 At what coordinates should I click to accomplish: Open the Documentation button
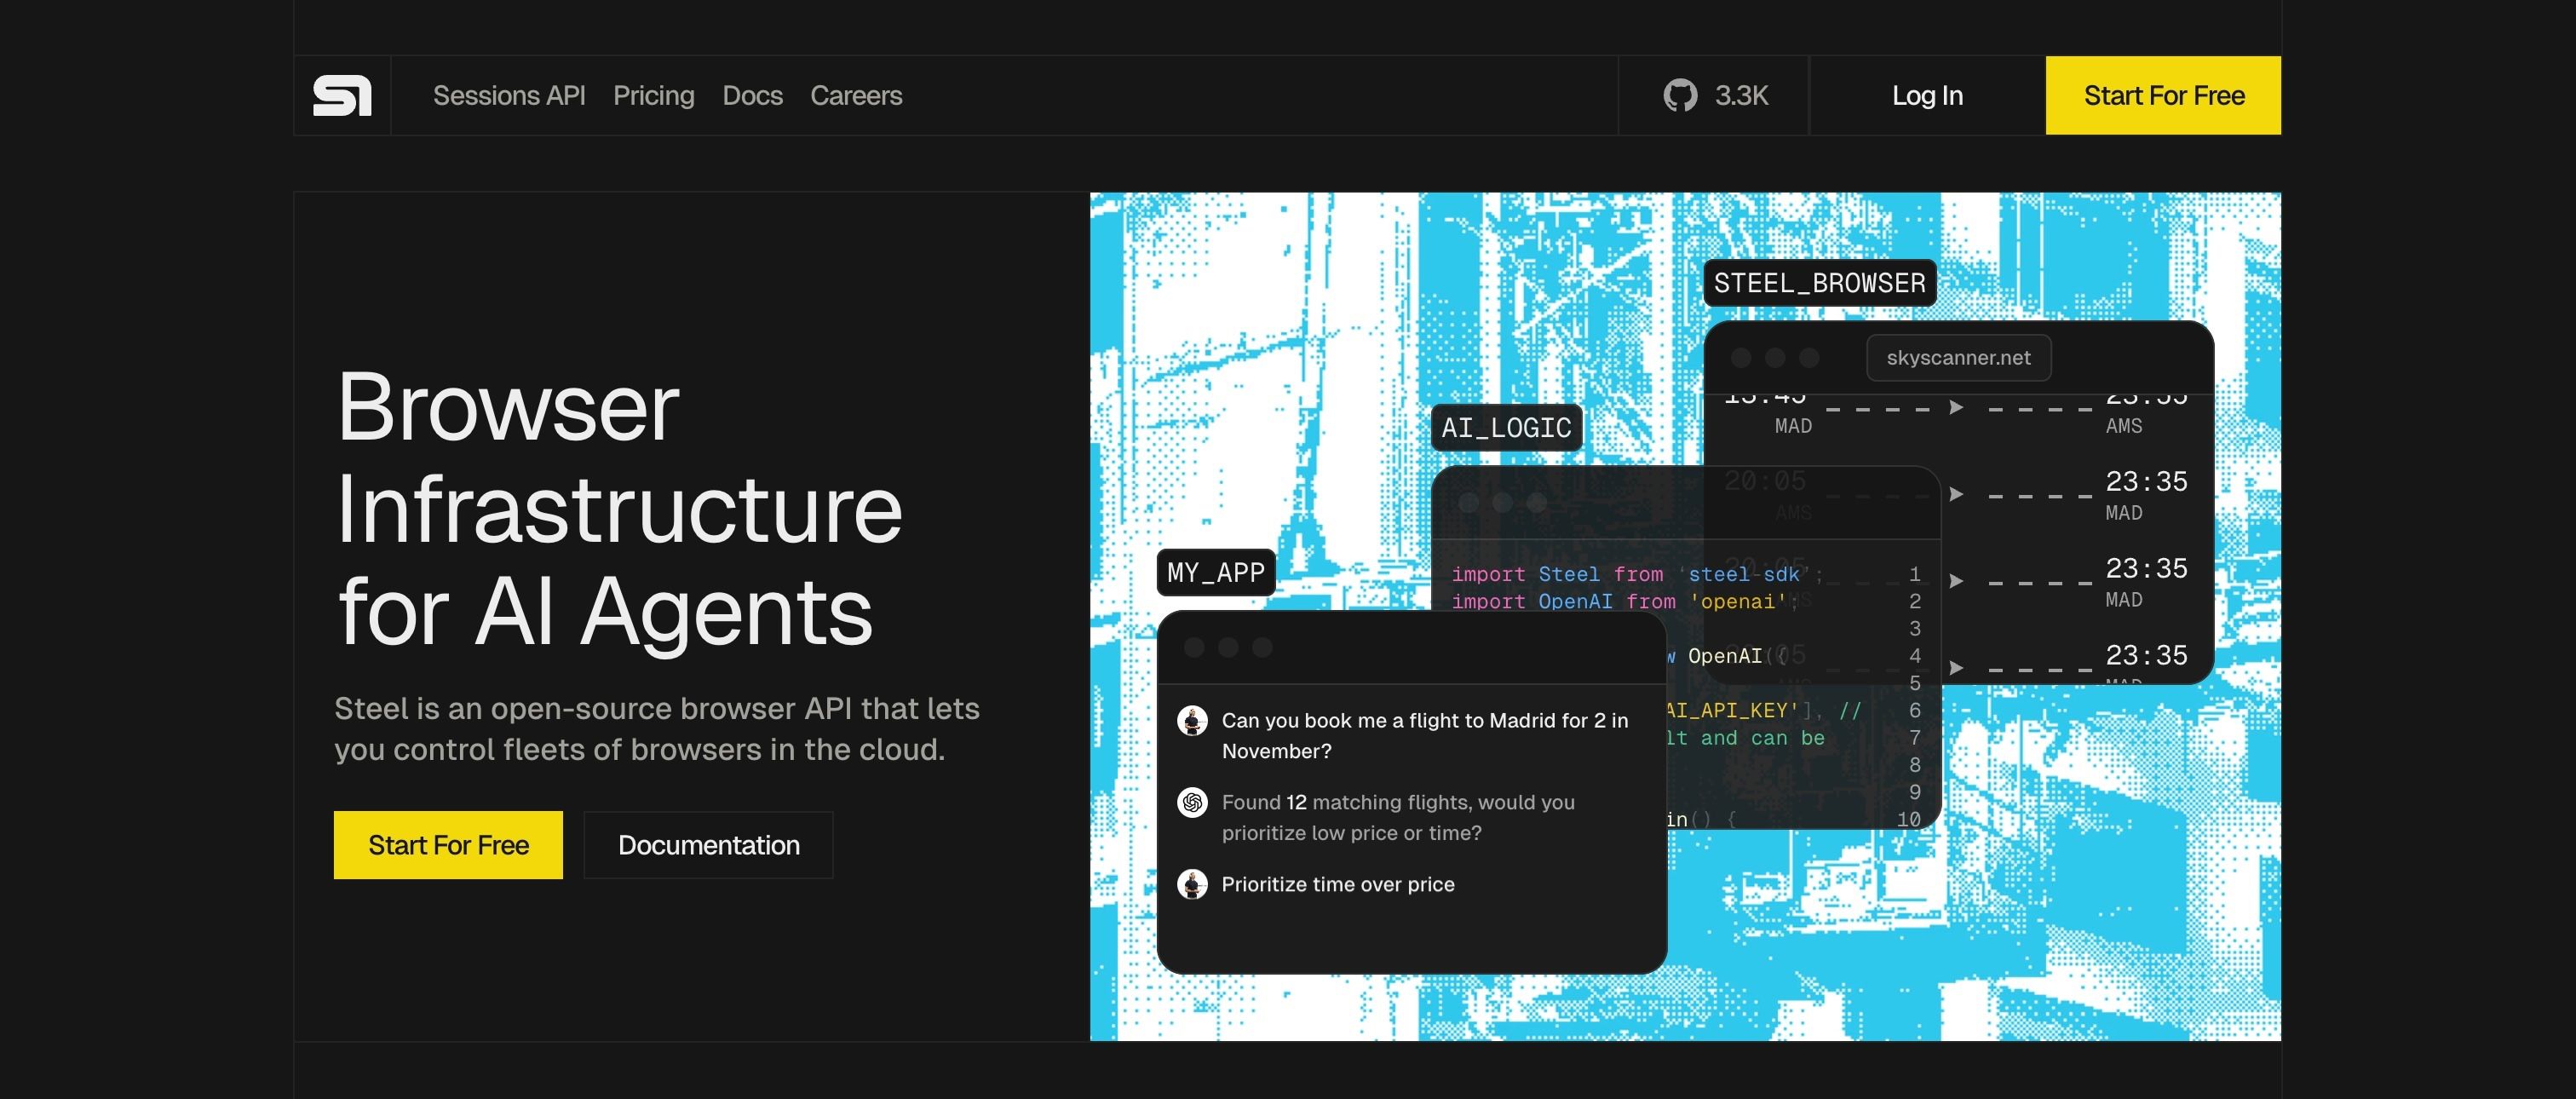[709, 845]
